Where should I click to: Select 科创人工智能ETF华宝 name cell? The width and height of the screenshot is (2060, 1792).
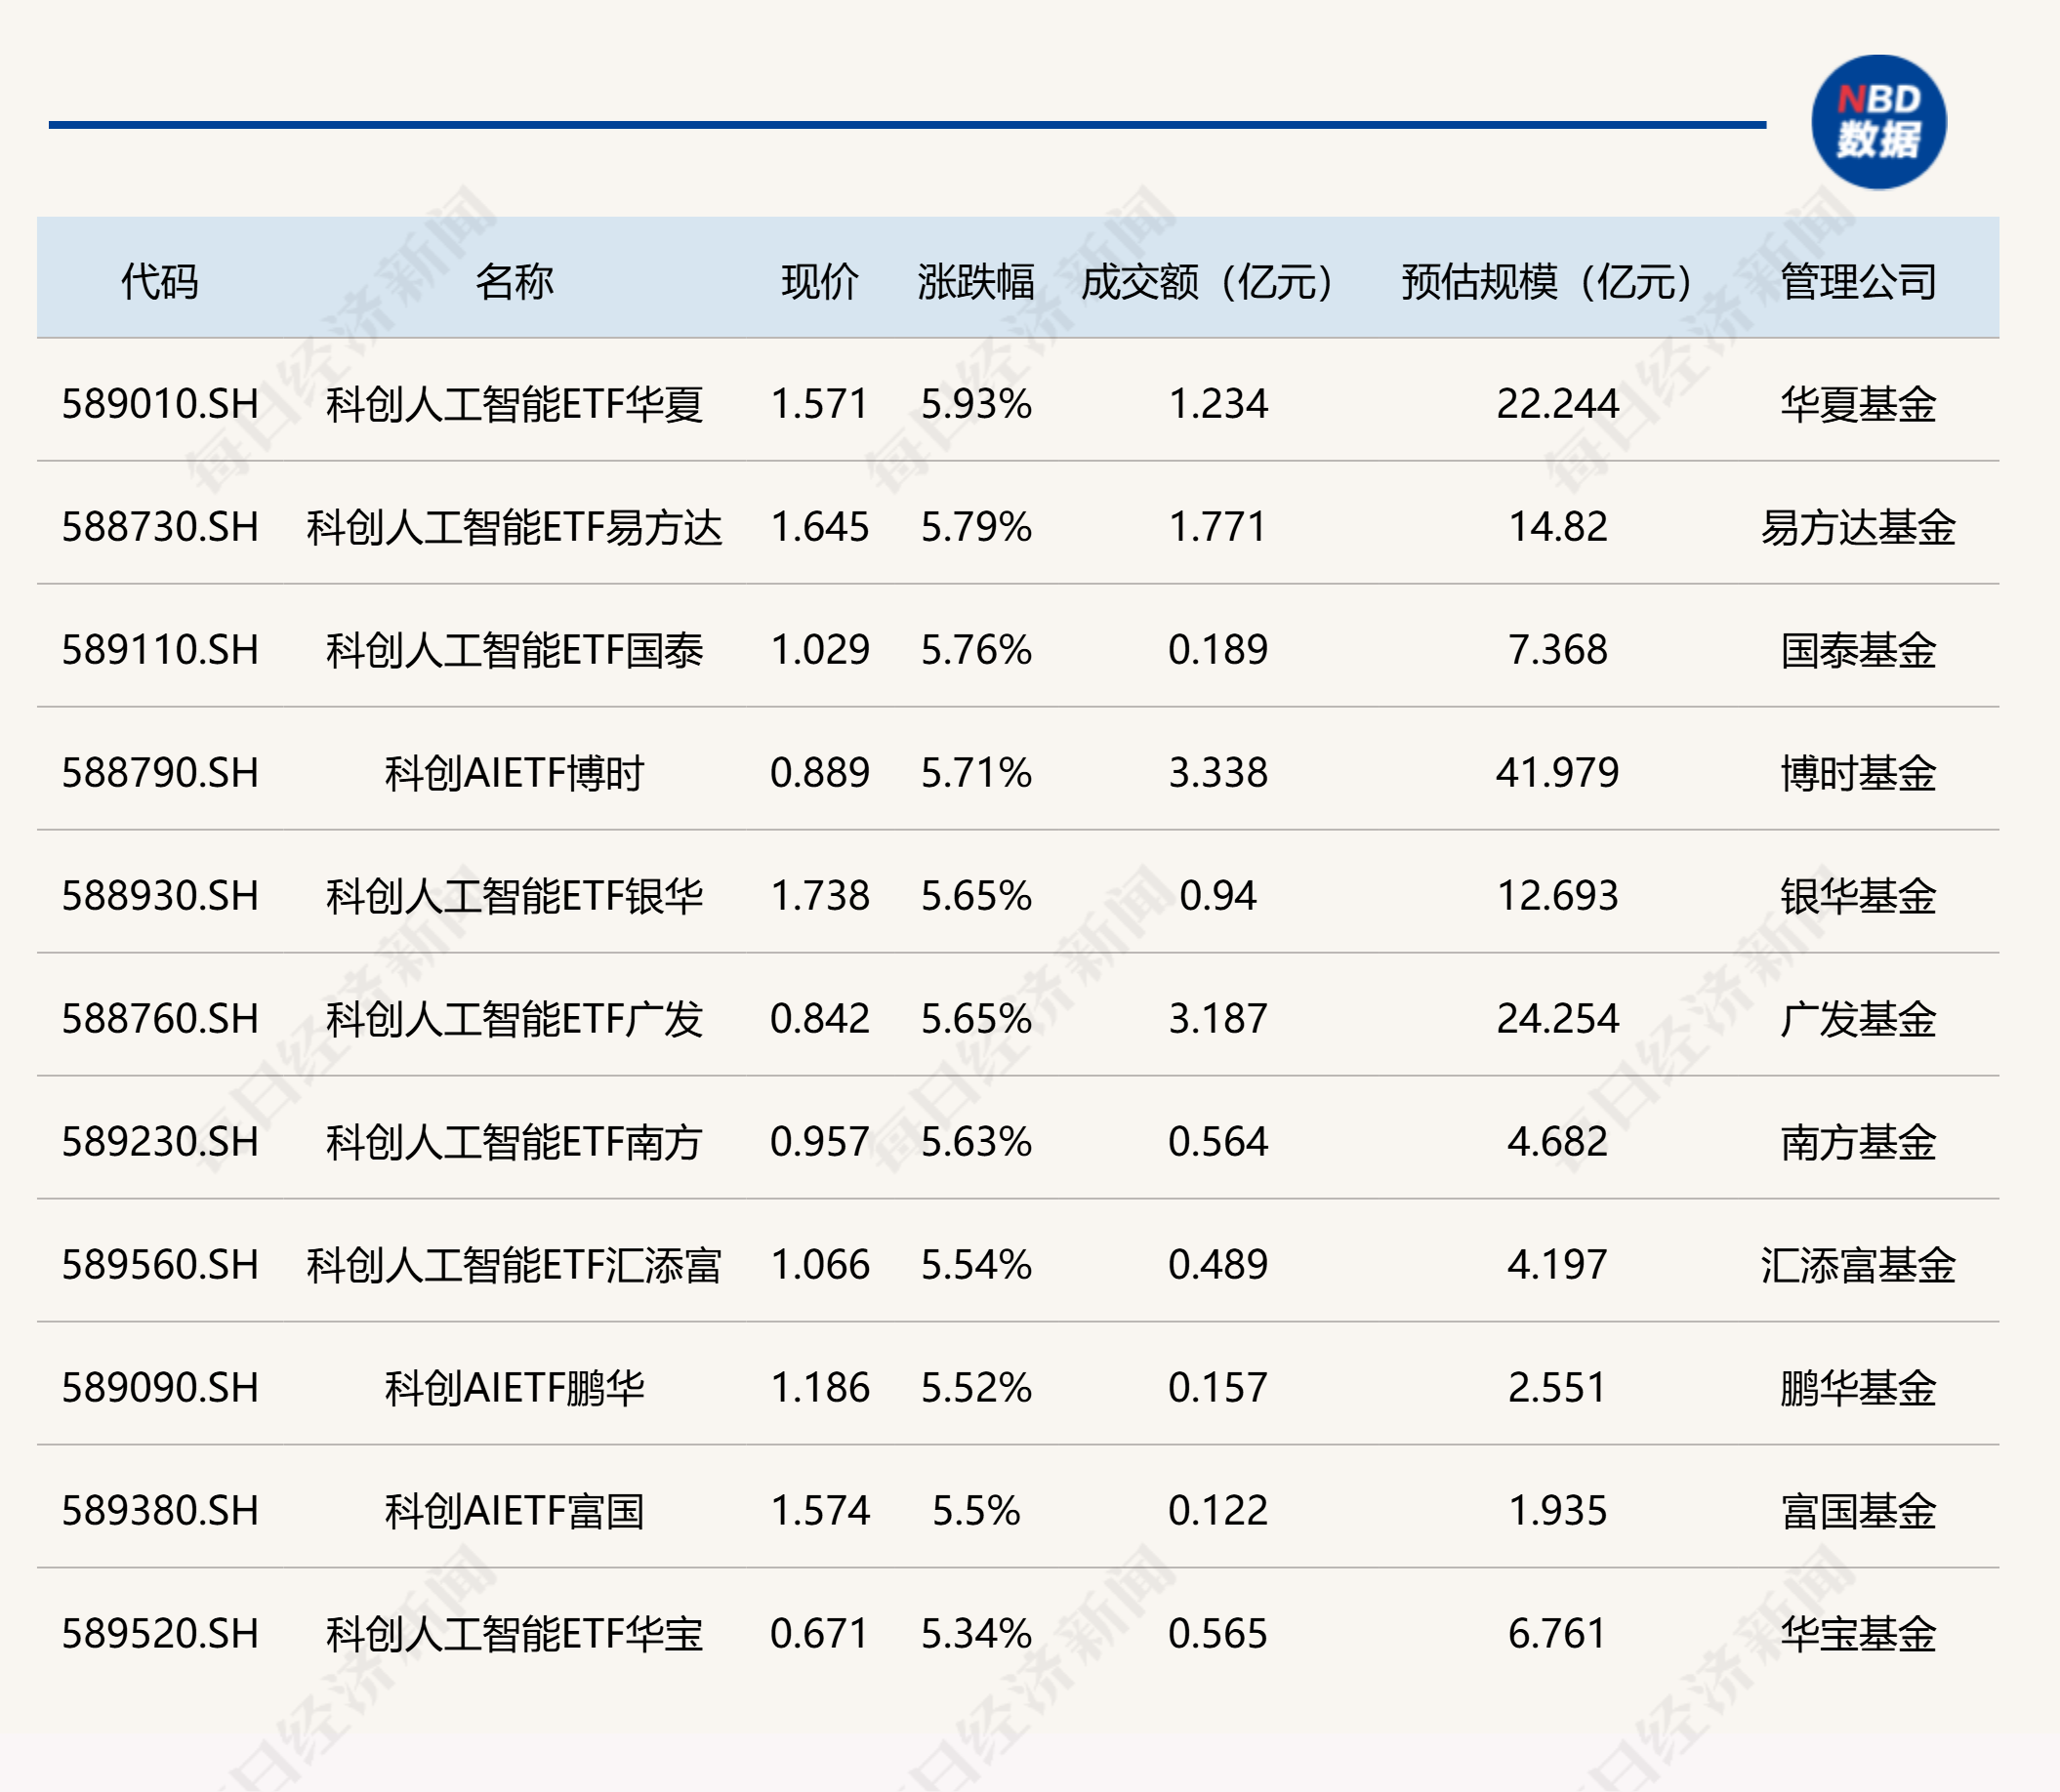coord(514,1634)
